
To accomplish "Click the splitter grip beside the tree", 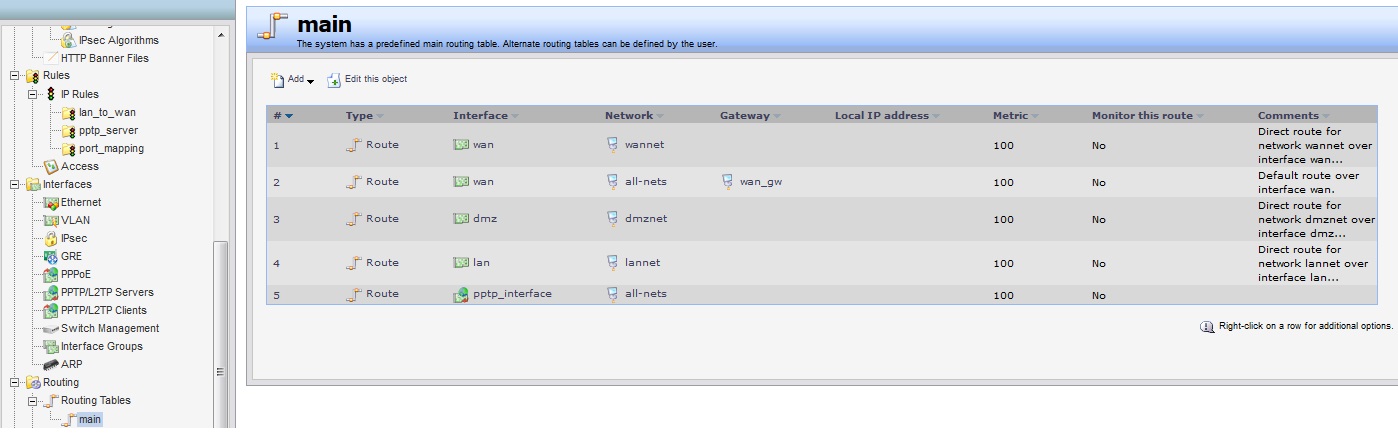I will tap(221, 371).
